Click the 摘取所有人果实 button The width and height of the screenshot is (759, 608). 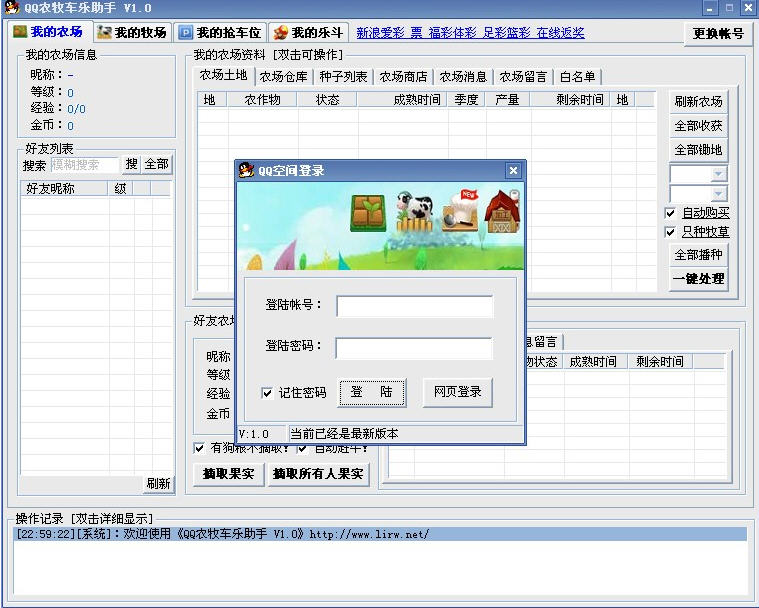click(318, 474)
